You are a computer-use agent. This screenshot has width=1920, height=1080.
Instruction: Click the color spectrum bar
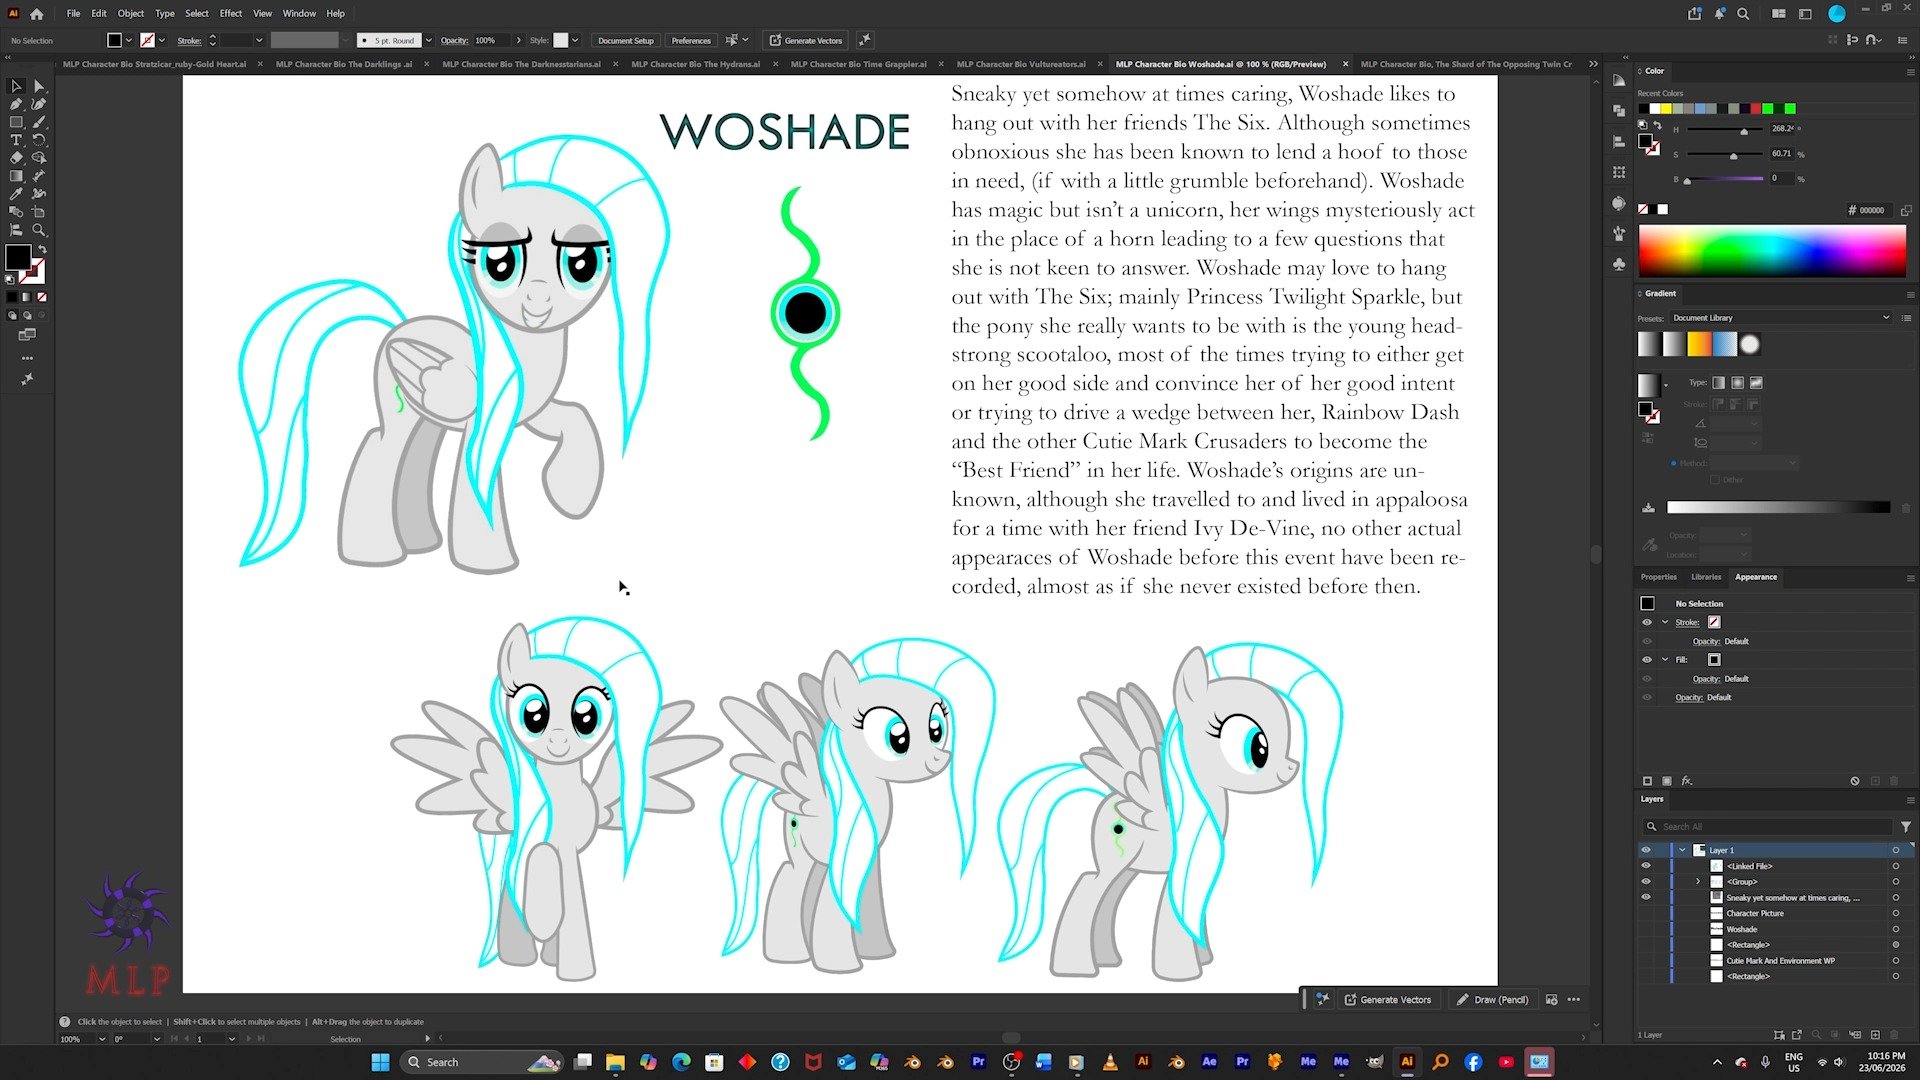tap(1772, 251)
